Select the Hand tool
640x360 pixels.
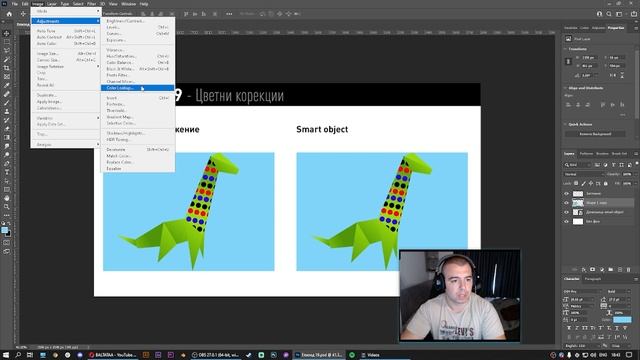[7, 198]
